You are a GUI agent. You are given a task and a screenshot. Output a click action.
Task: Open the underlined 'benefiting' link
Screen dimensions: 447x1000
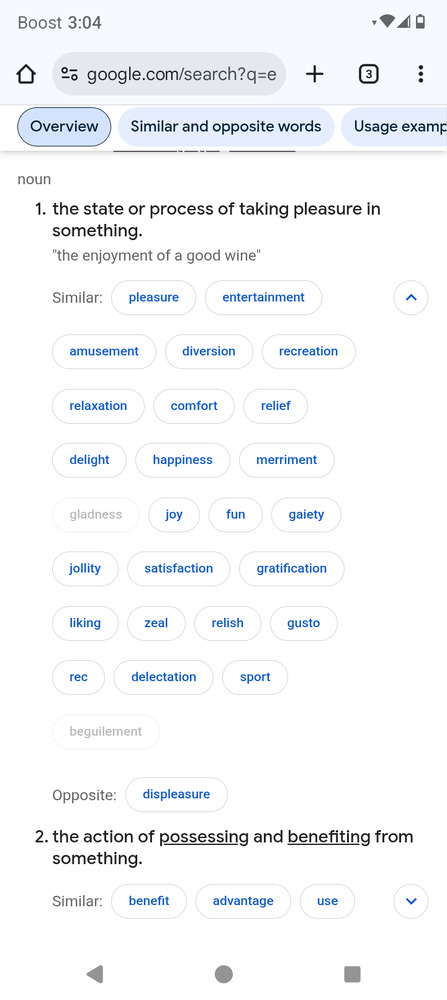pyautogui.click(x=329, y=837)
